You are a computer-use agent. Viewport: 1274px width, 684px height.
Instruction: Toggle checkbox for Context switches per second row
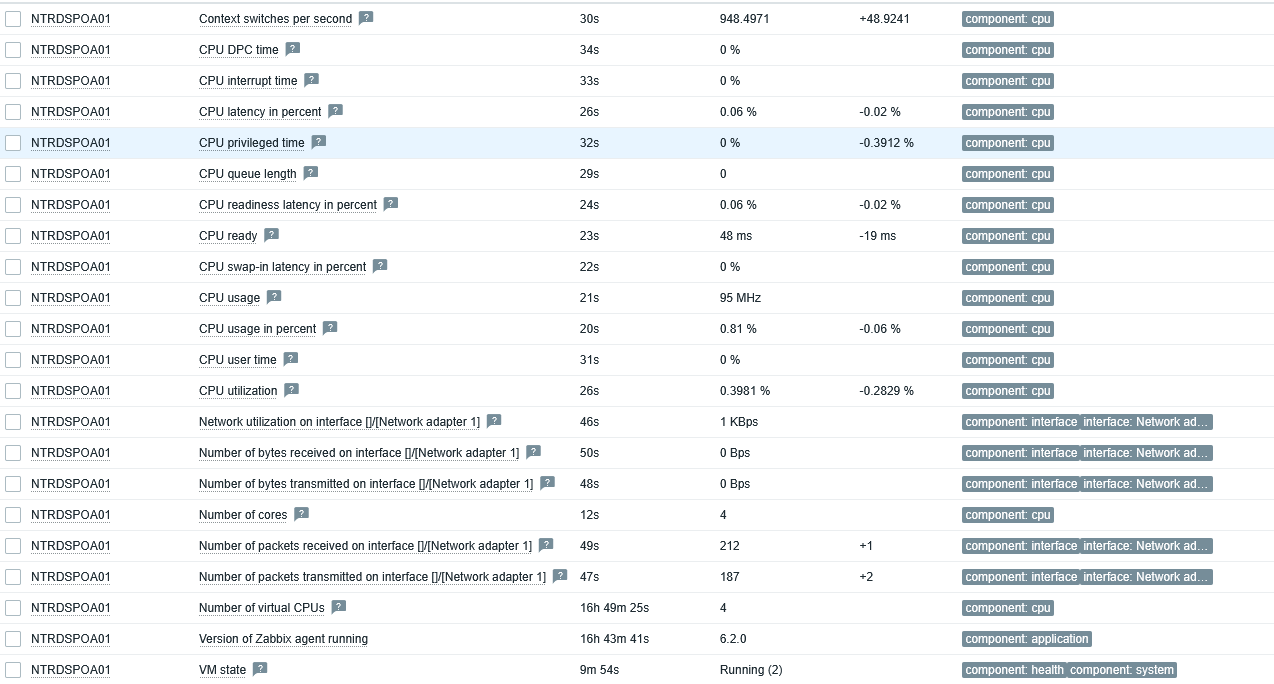click(x=13, y=19)
